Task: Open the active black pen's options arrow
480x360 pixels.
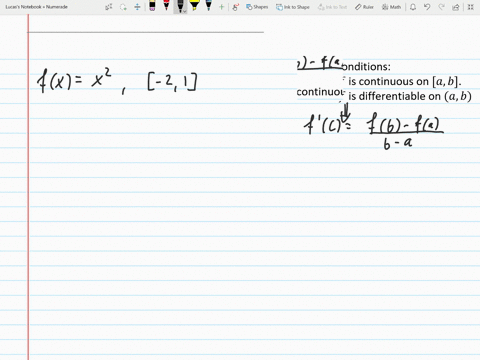Action: tap(185, 11)
